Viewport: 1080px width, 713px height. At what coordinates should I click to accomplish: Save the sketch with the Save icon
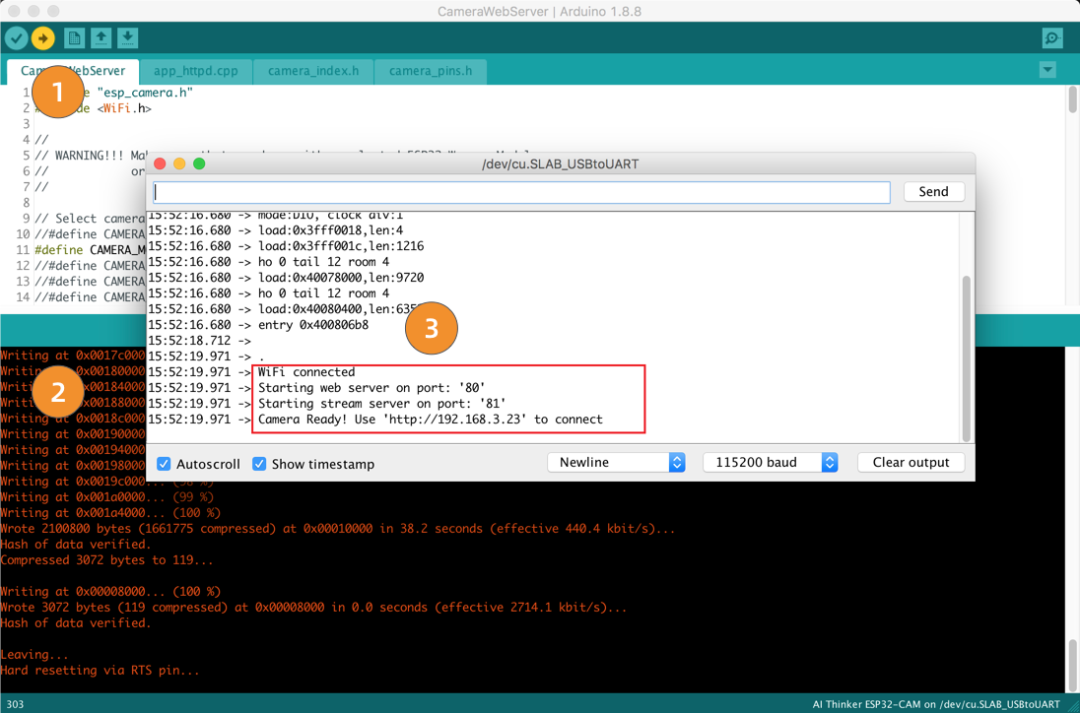[x=127, y=38]
